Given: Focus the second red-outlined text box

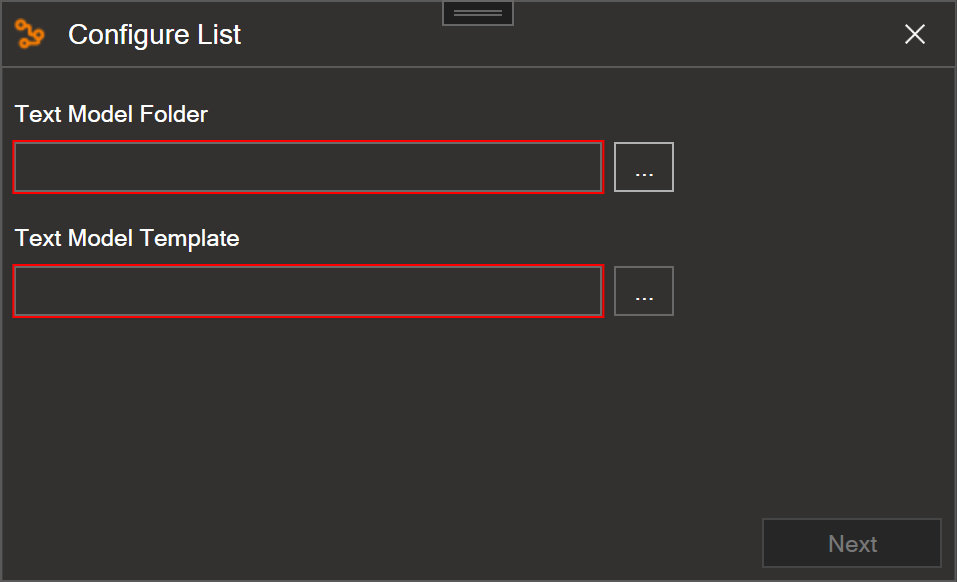Looking at the screenshot, I should pyautogui.click(x=308, y=291).
